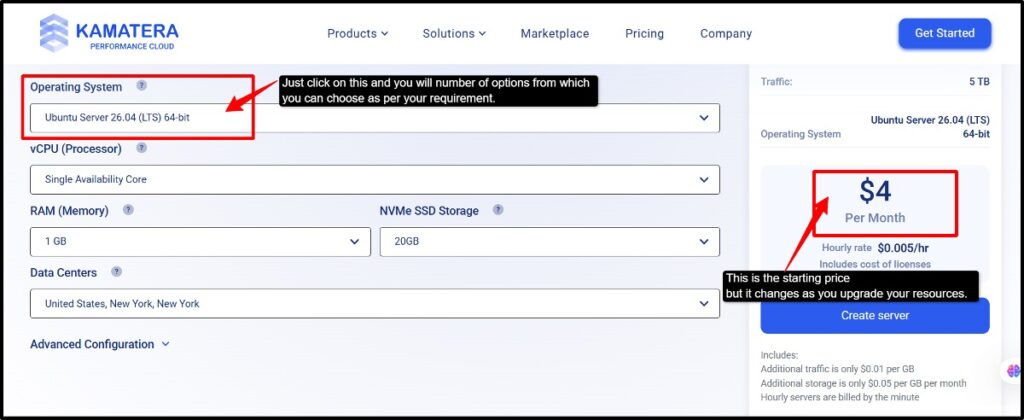Screen dimensions: 1024x420
Task: Open help icon beside NVMe SSD Storage
Action: [x=498, y=210]
